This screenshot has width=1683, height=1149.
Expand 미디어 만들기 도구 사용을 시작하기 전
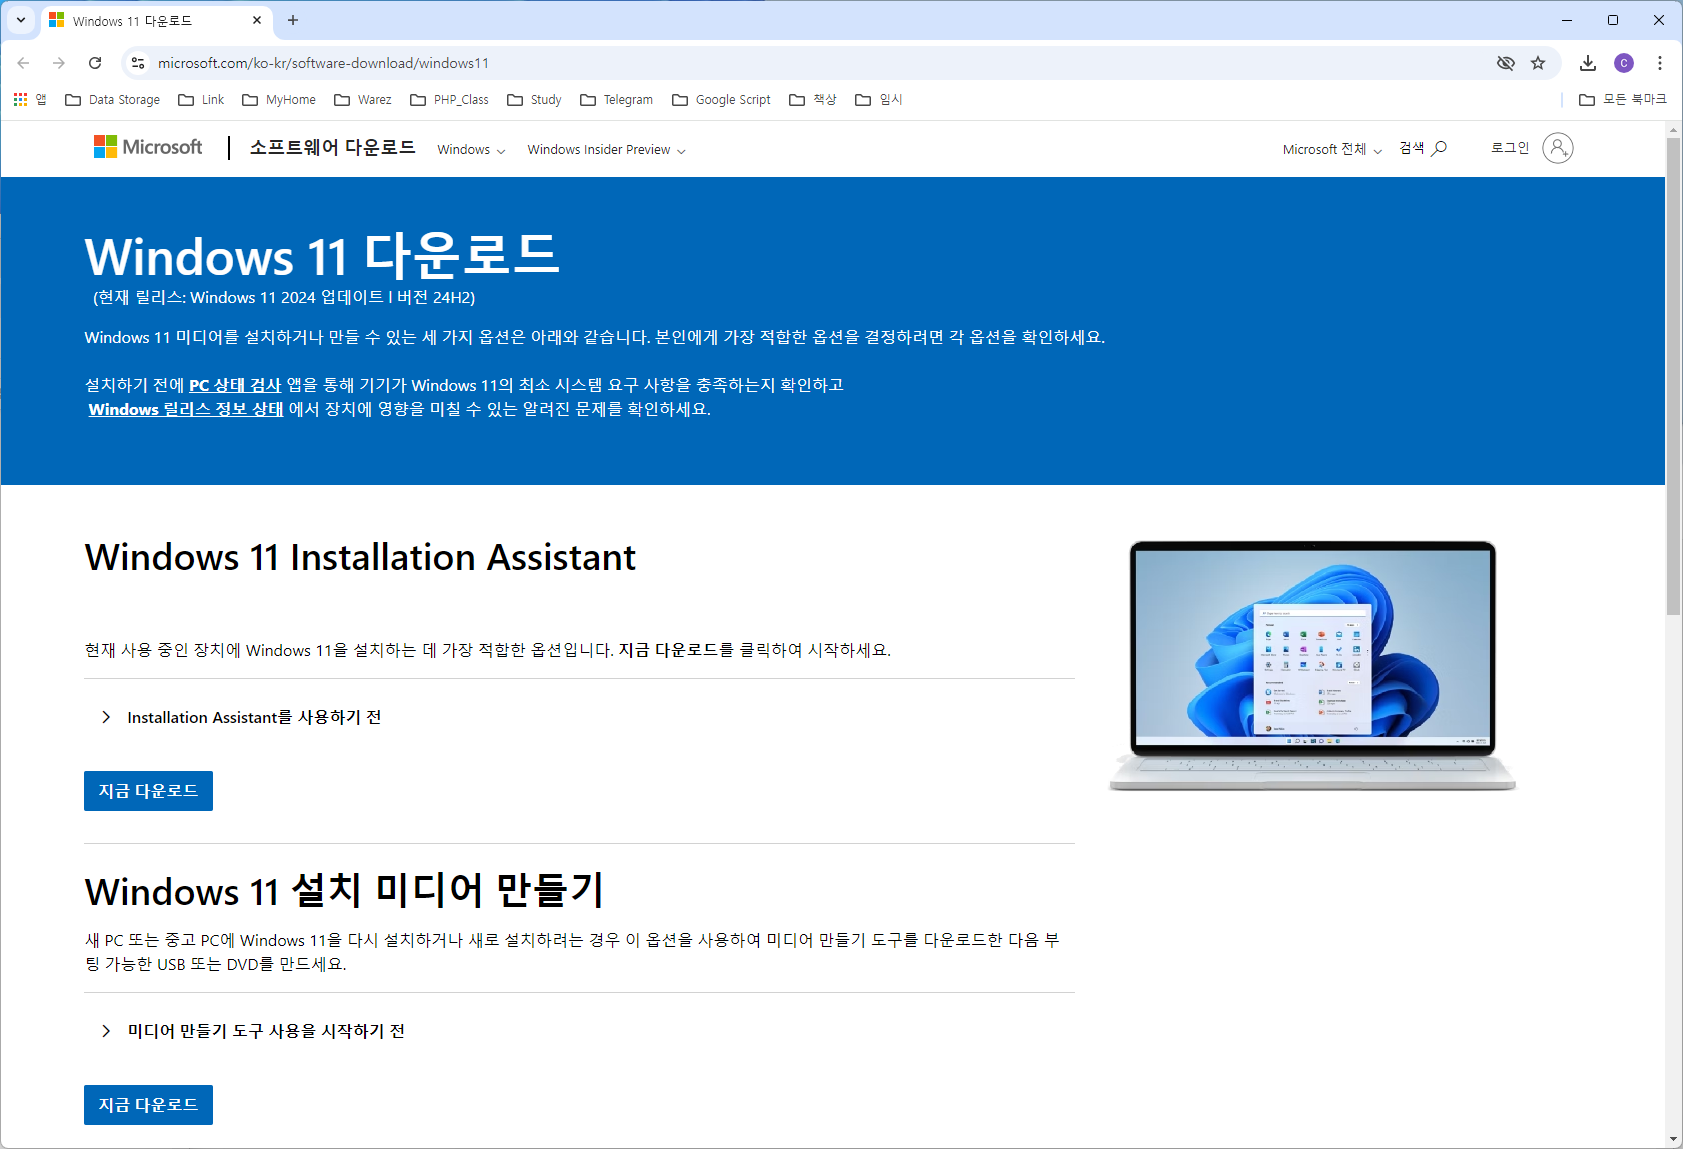pyautogui.click(x=252, y=1031)
